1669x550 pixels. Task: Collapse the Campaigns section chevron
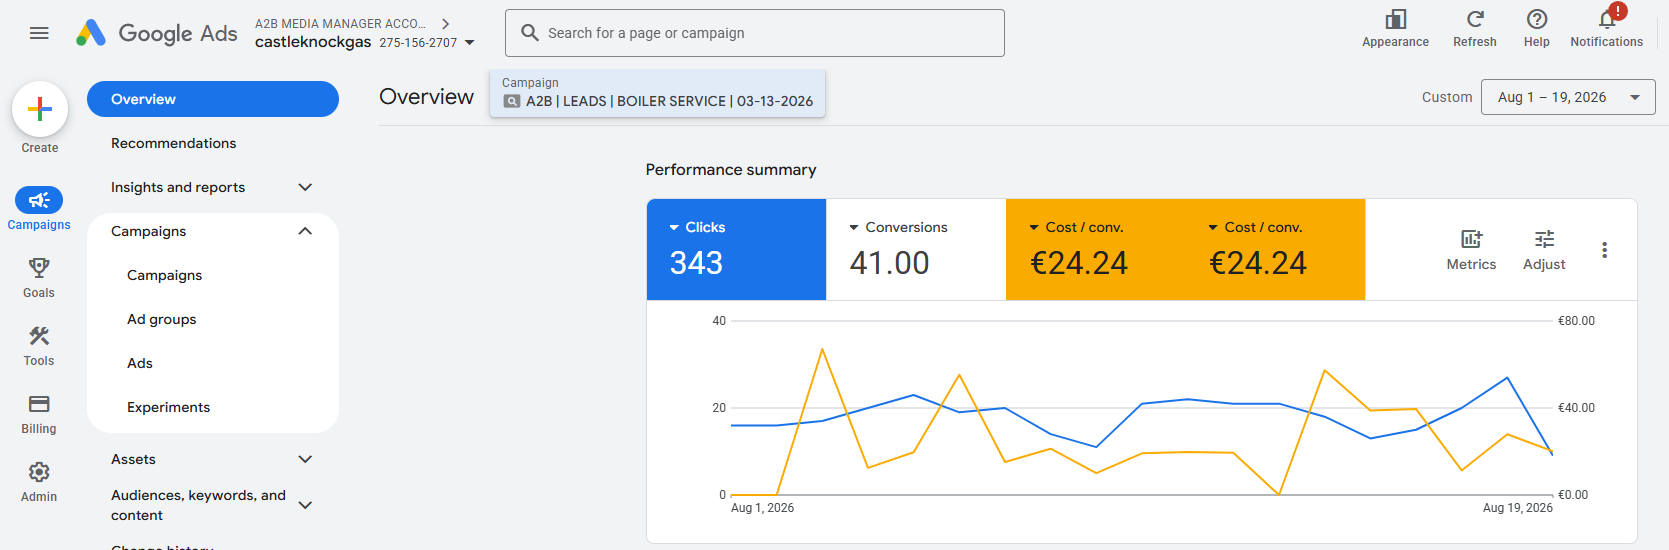pos(305,231)
